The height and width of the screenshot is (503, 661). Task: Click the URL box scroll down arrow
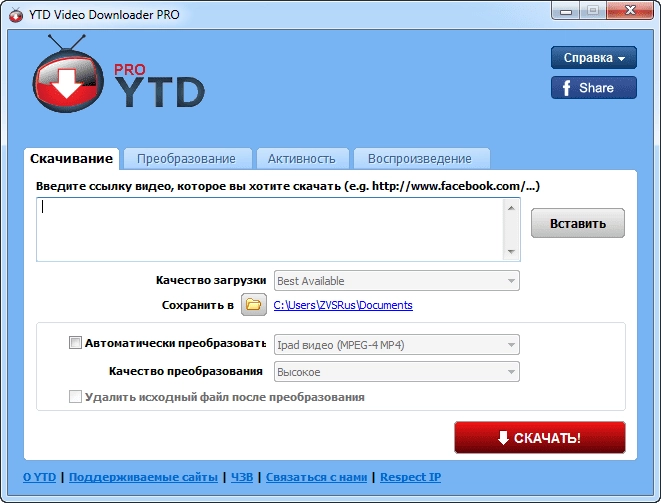click(x=511, y=252)
